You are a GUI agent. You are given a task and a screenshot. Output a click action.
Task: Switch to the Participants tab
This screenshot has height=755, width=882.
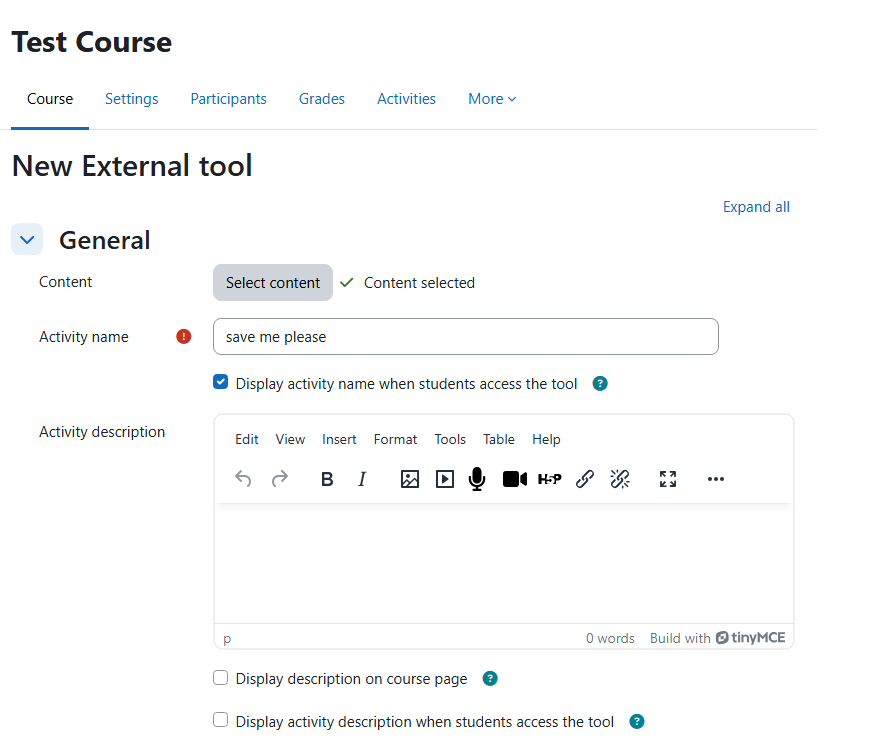click(x=228, y=99)
